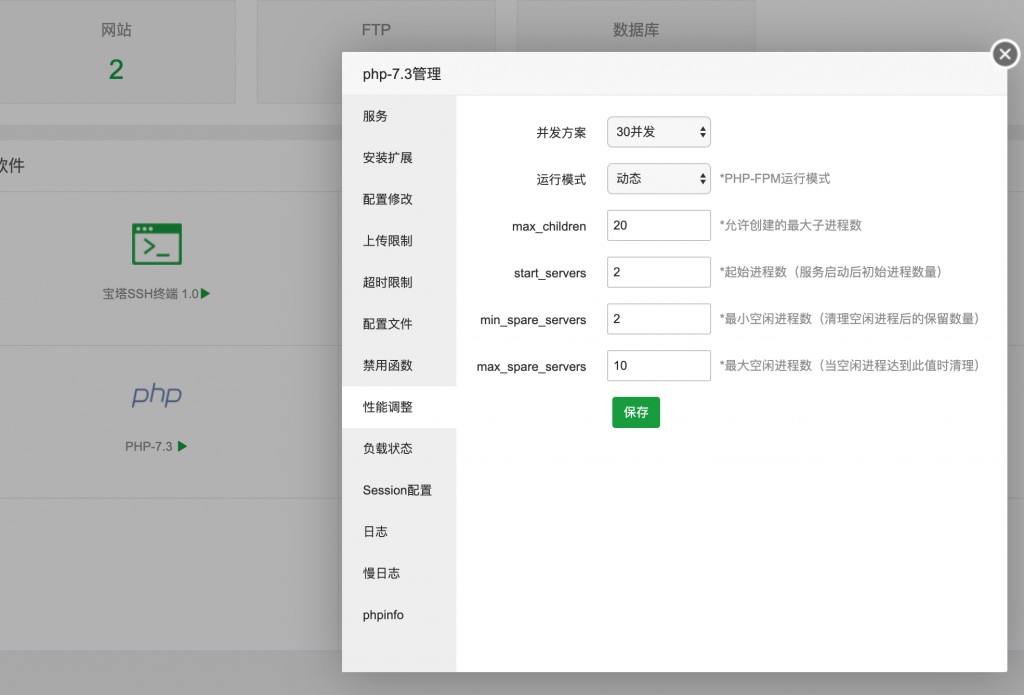Click the *PHP-FPM运行模式 hint text
The height and width of the screenshot is (695, 1024).
coord(775,178)
